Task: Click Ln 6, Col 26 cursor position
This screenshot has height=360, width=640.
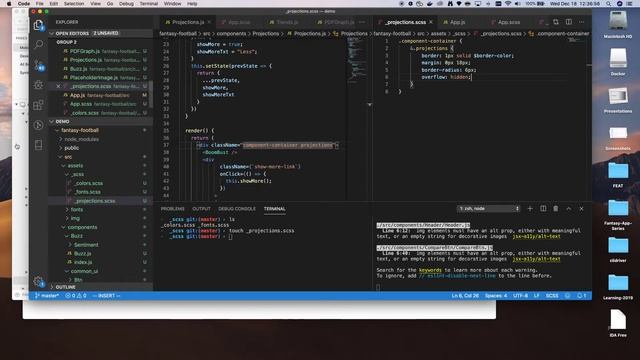Action: tap(465, 296)
